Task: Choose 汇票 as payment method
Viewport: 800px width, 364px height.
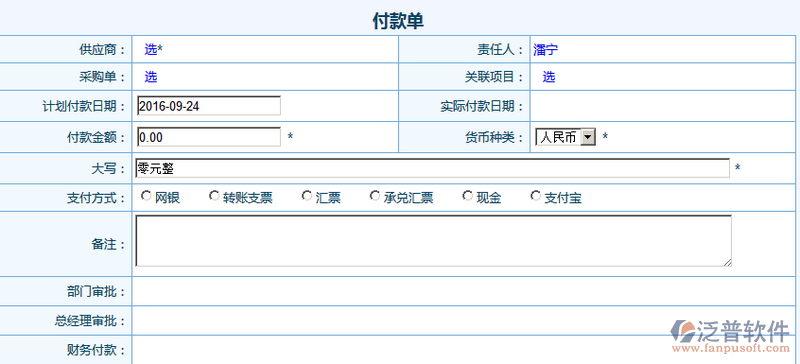Action: pyautogui.click(x=307, y=196)
